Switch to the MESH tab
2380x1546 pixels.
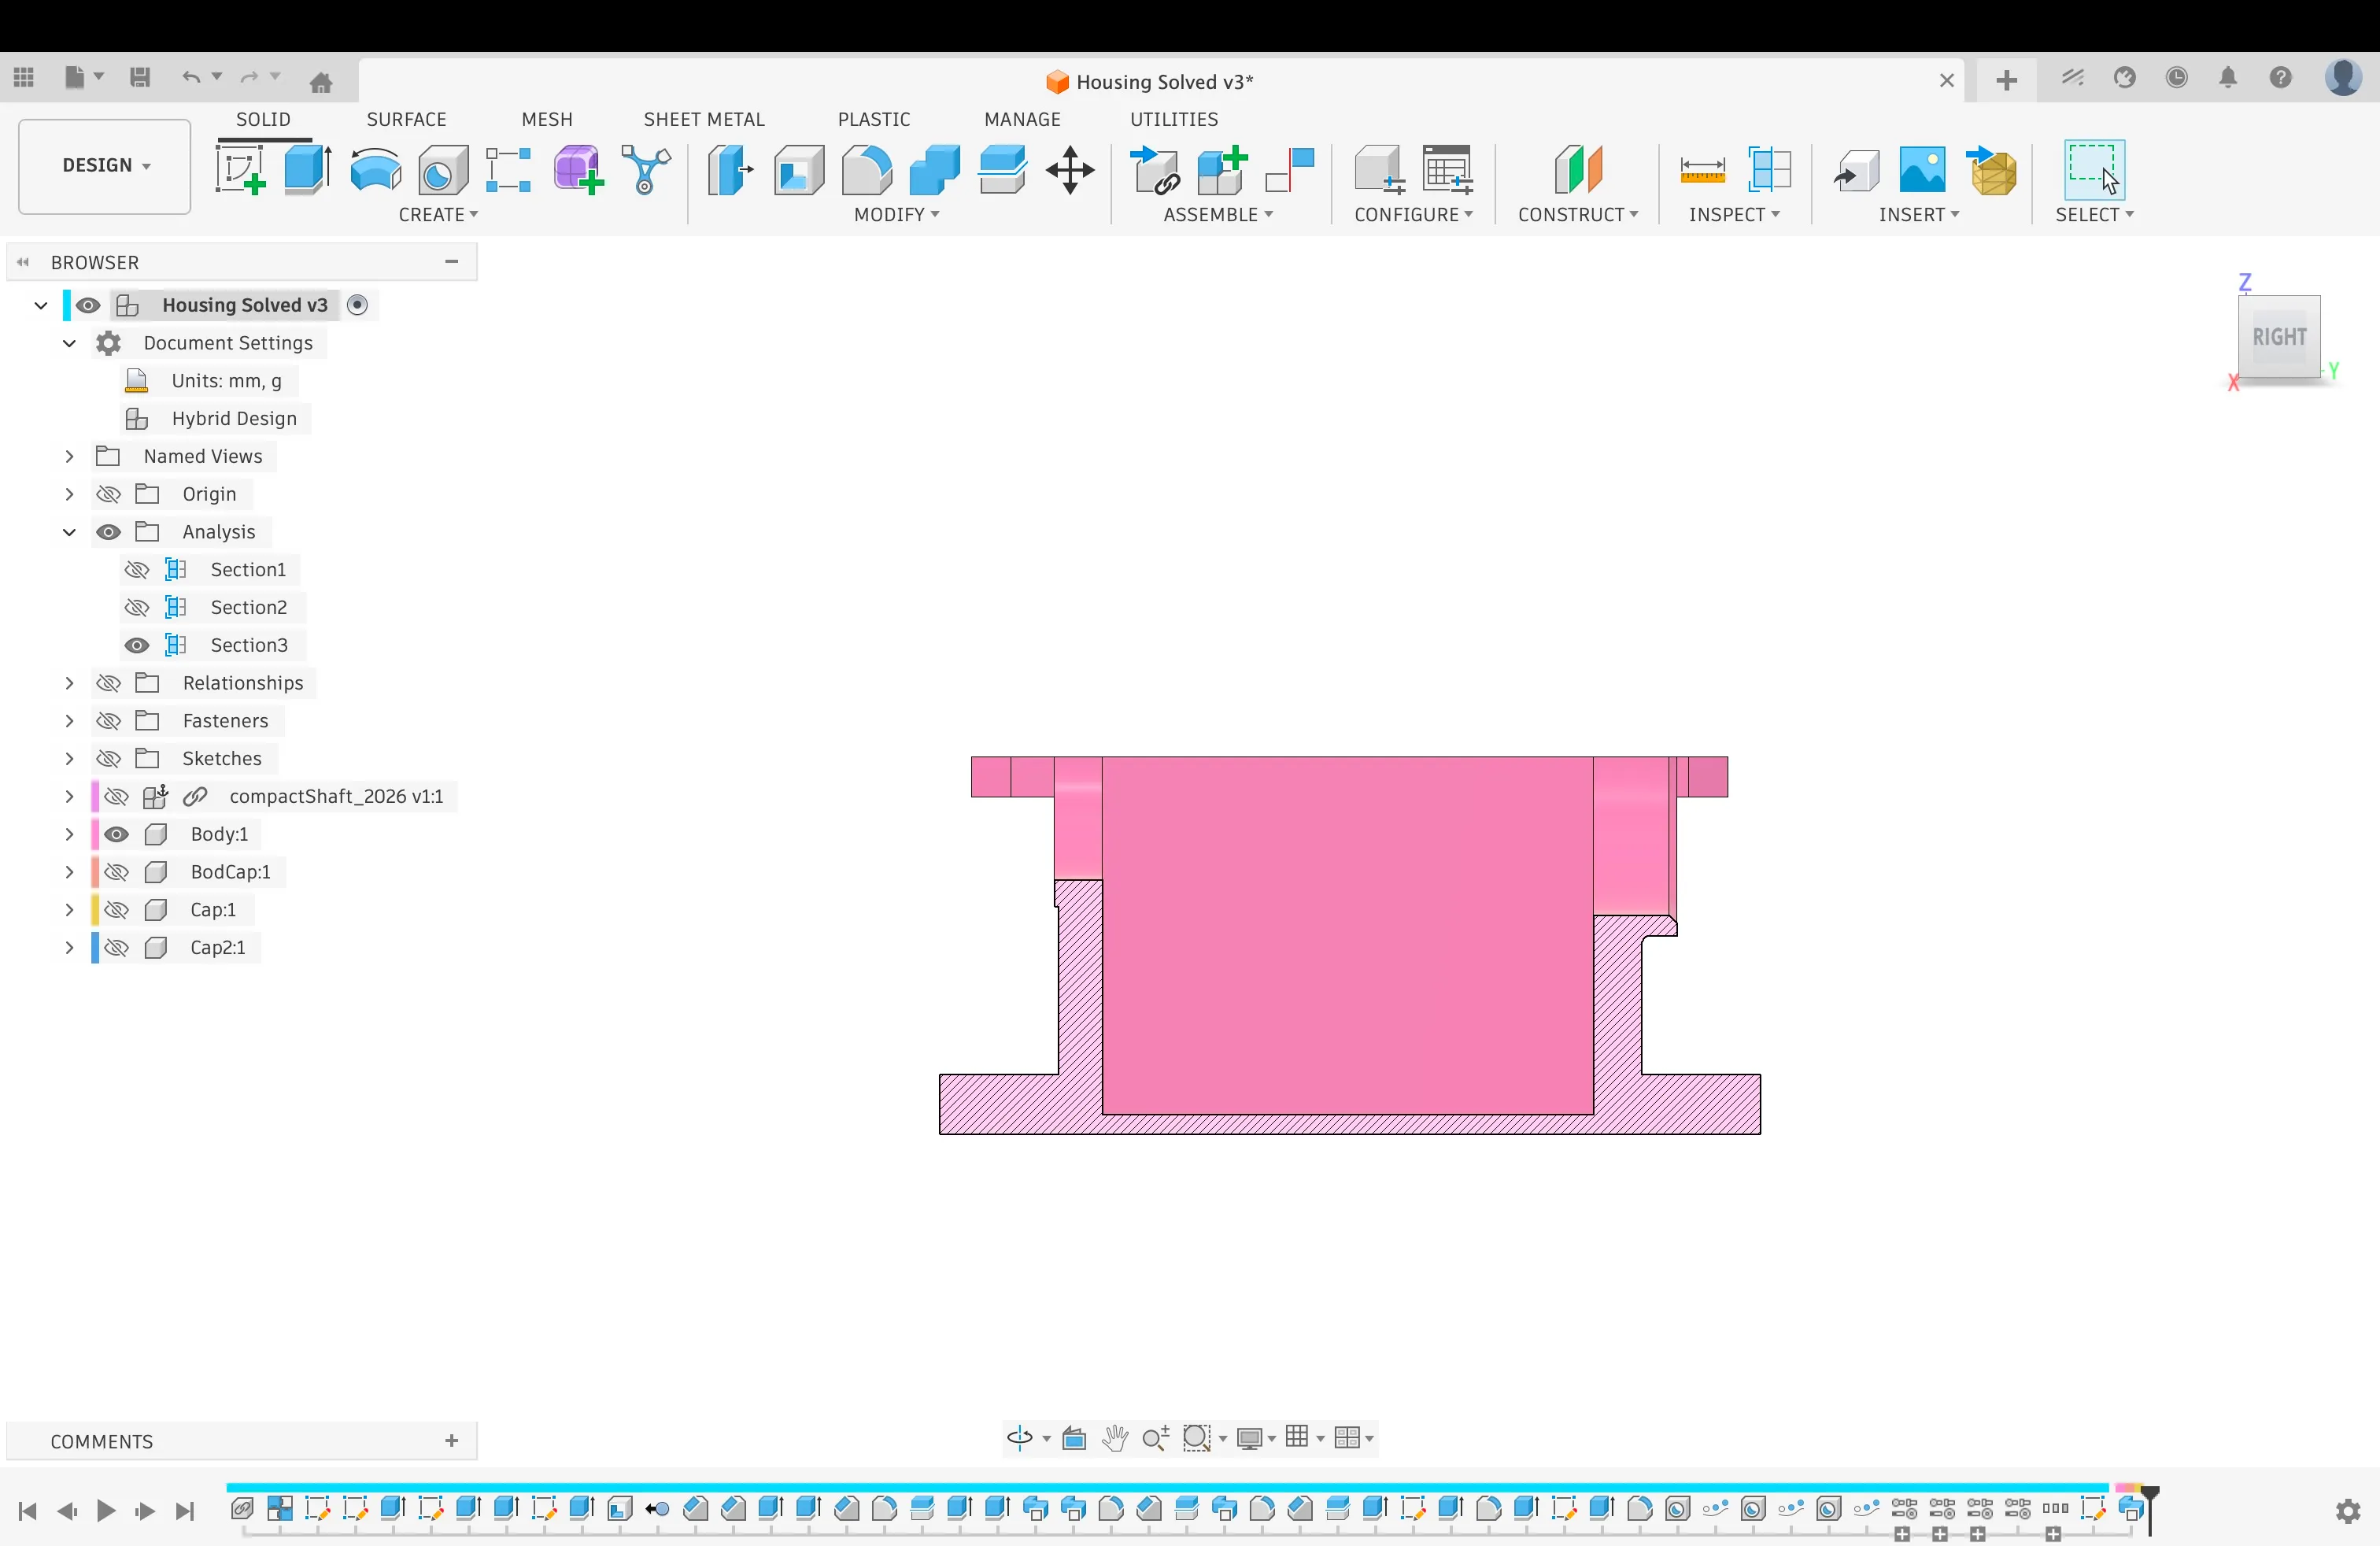pyautogui.click(x=547, y=119)
